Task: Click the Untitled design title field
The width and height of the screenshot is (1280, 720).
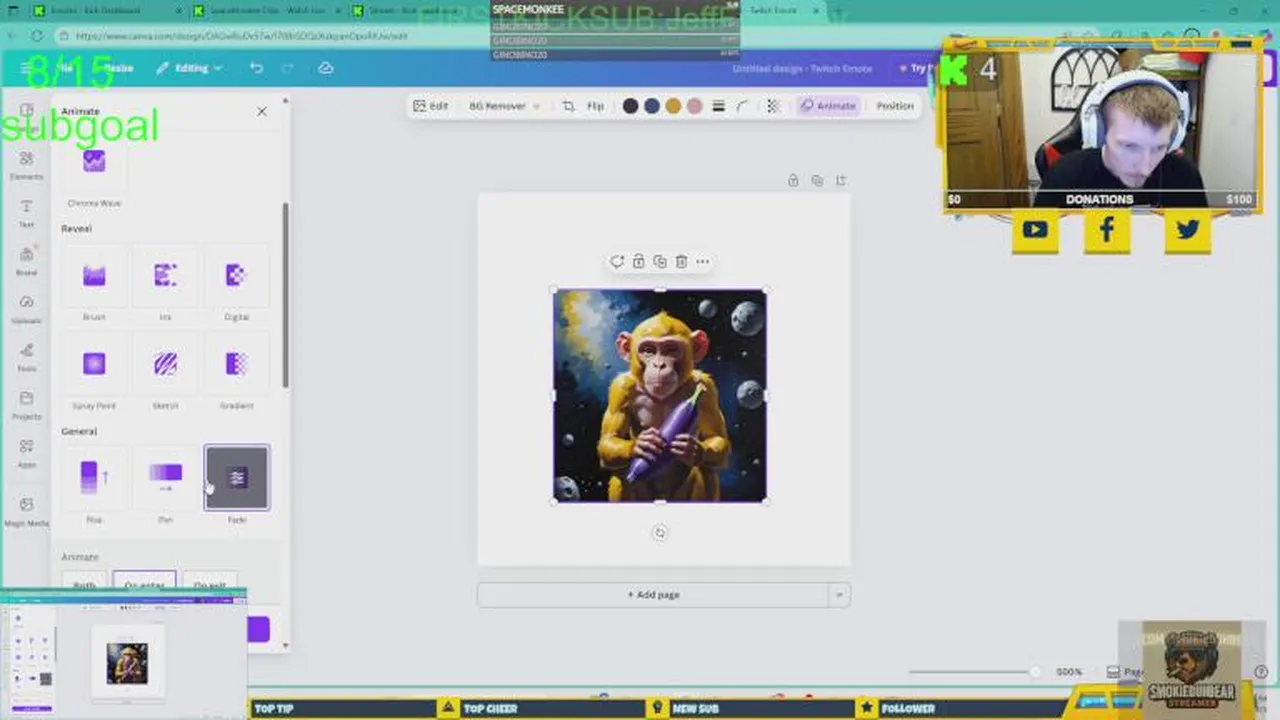Action: 802,68
